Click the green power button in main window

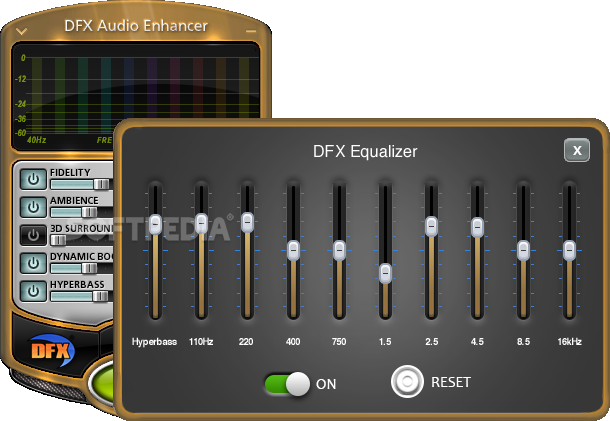coord(101,382)
